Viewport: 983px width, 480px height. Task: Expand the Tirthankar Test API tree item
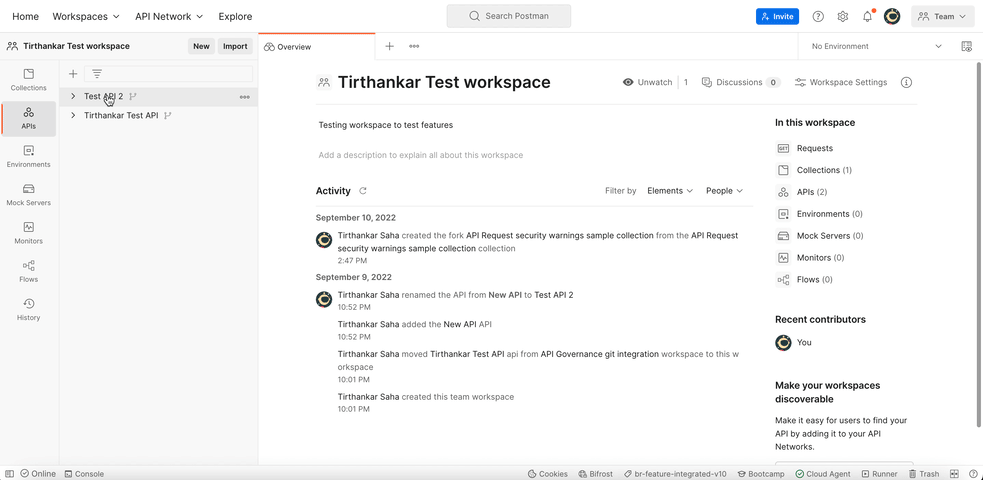73,115
